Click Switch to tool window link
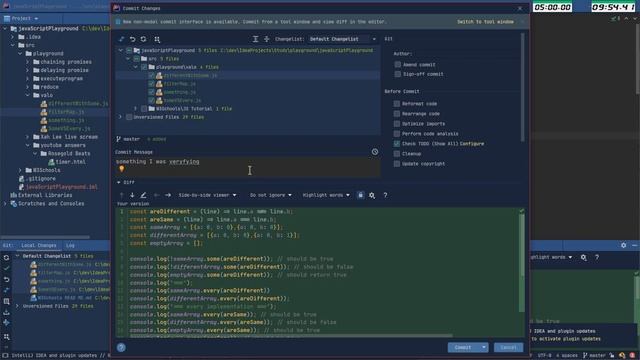The height and width of the screenshot is (360, 640). [x=485, y=22]
